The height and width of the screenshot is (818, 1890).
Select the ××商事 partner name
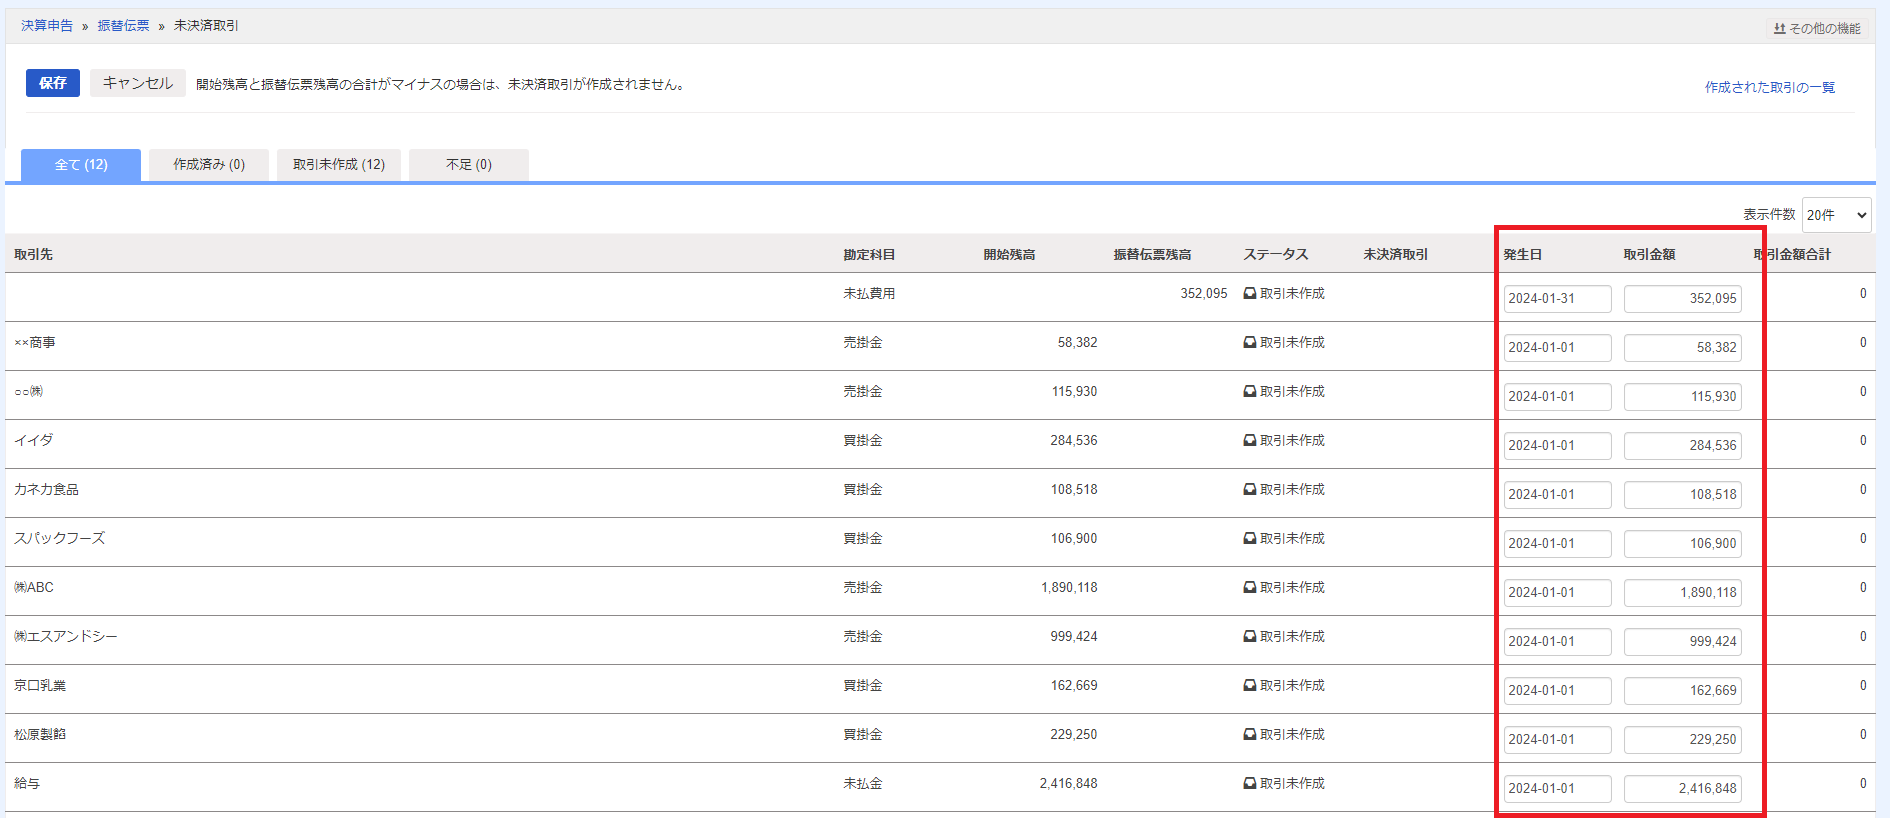[35, 343]
